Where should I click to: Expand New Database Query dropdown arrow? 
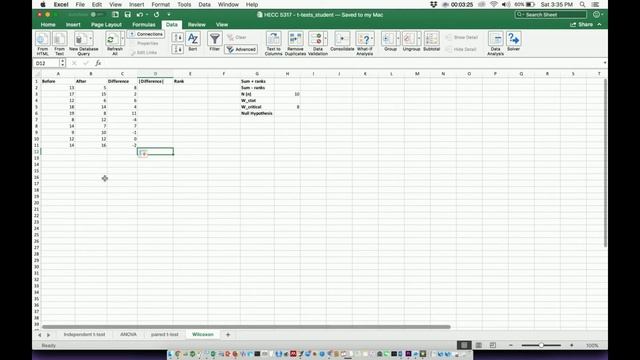(x=90, y=38)
